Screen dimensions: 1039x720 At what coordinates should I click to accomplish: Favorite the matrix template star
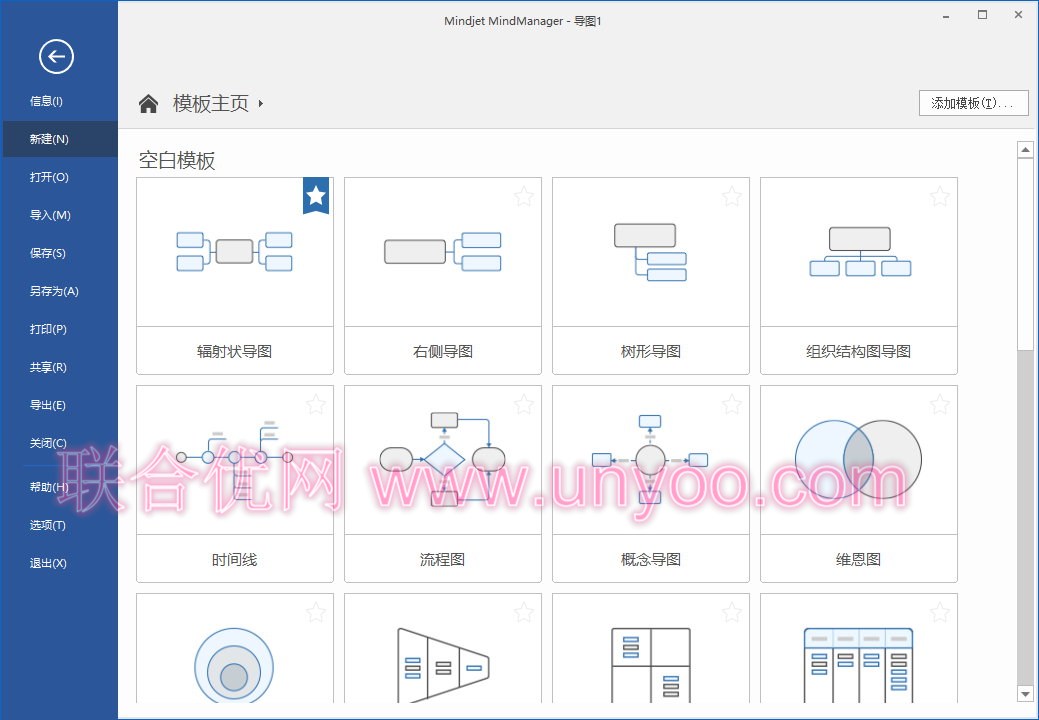(732, 612)
